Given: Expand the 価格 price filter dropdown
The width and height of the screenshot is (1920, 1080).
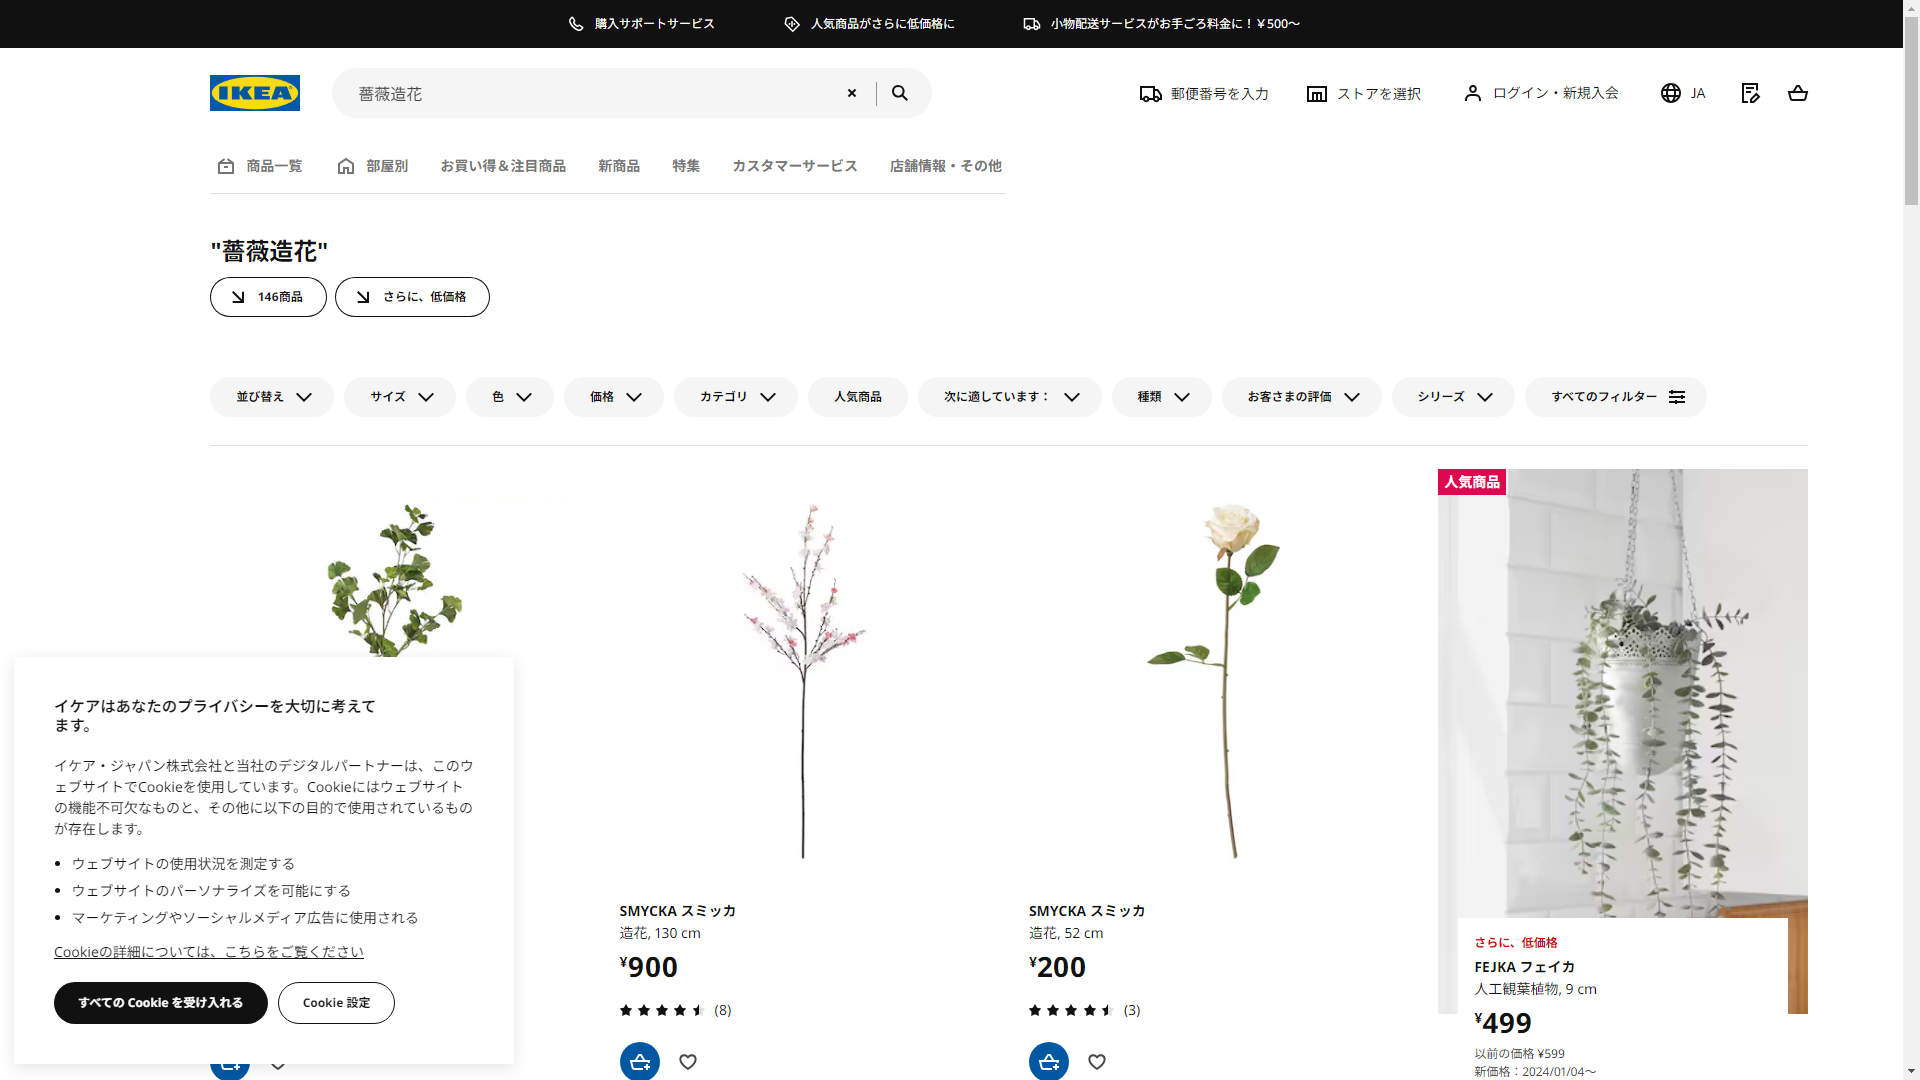Looking at the screenshot, I should (x=614, y=397).
